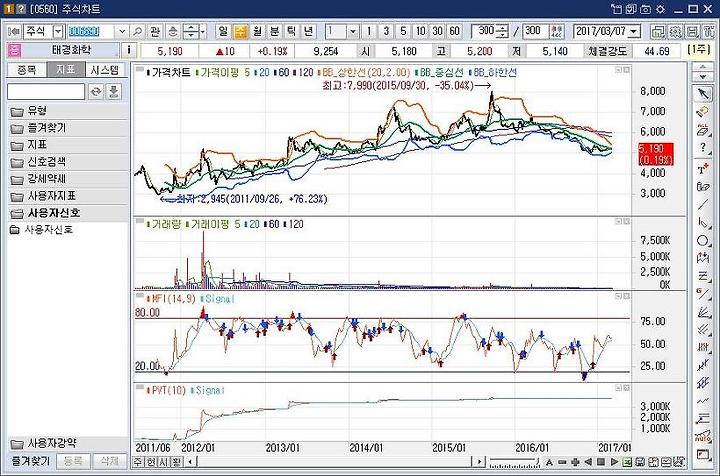The image size is (720, 476).
Task: Open the stock code history dropdown
Action: 122,32
